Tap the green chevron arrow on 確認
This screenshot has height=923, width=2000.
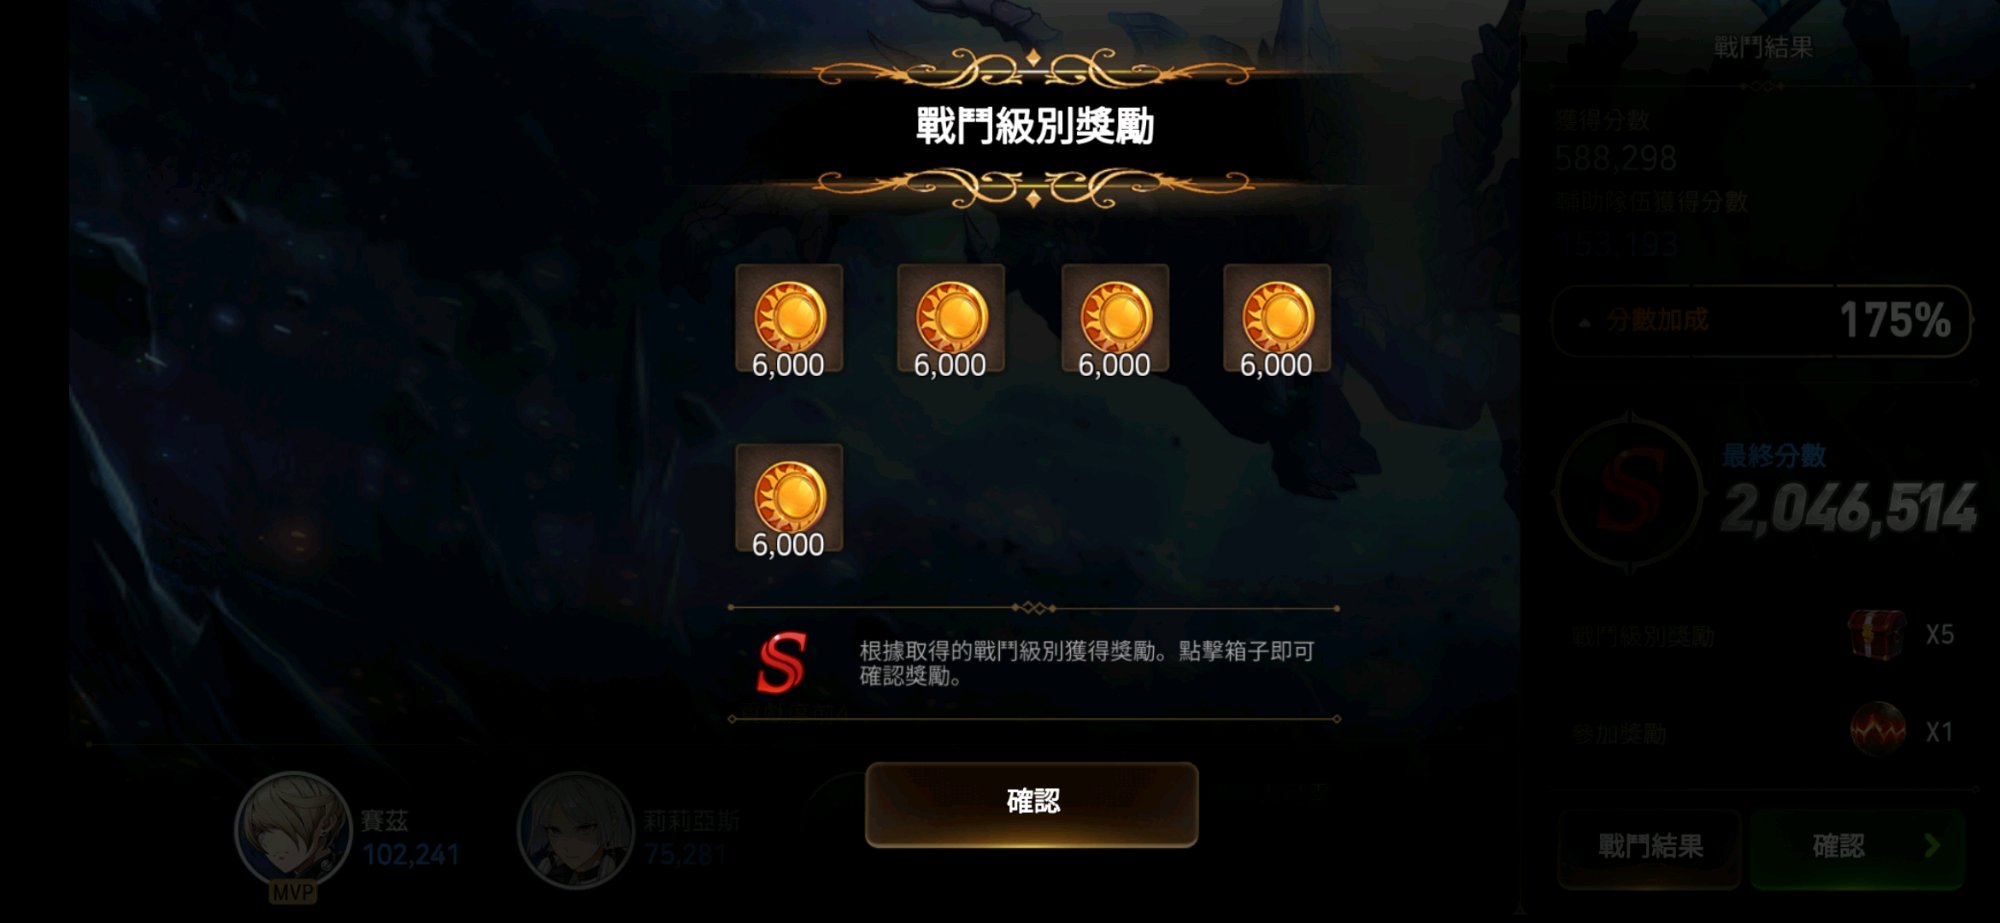pos(1932,846)
